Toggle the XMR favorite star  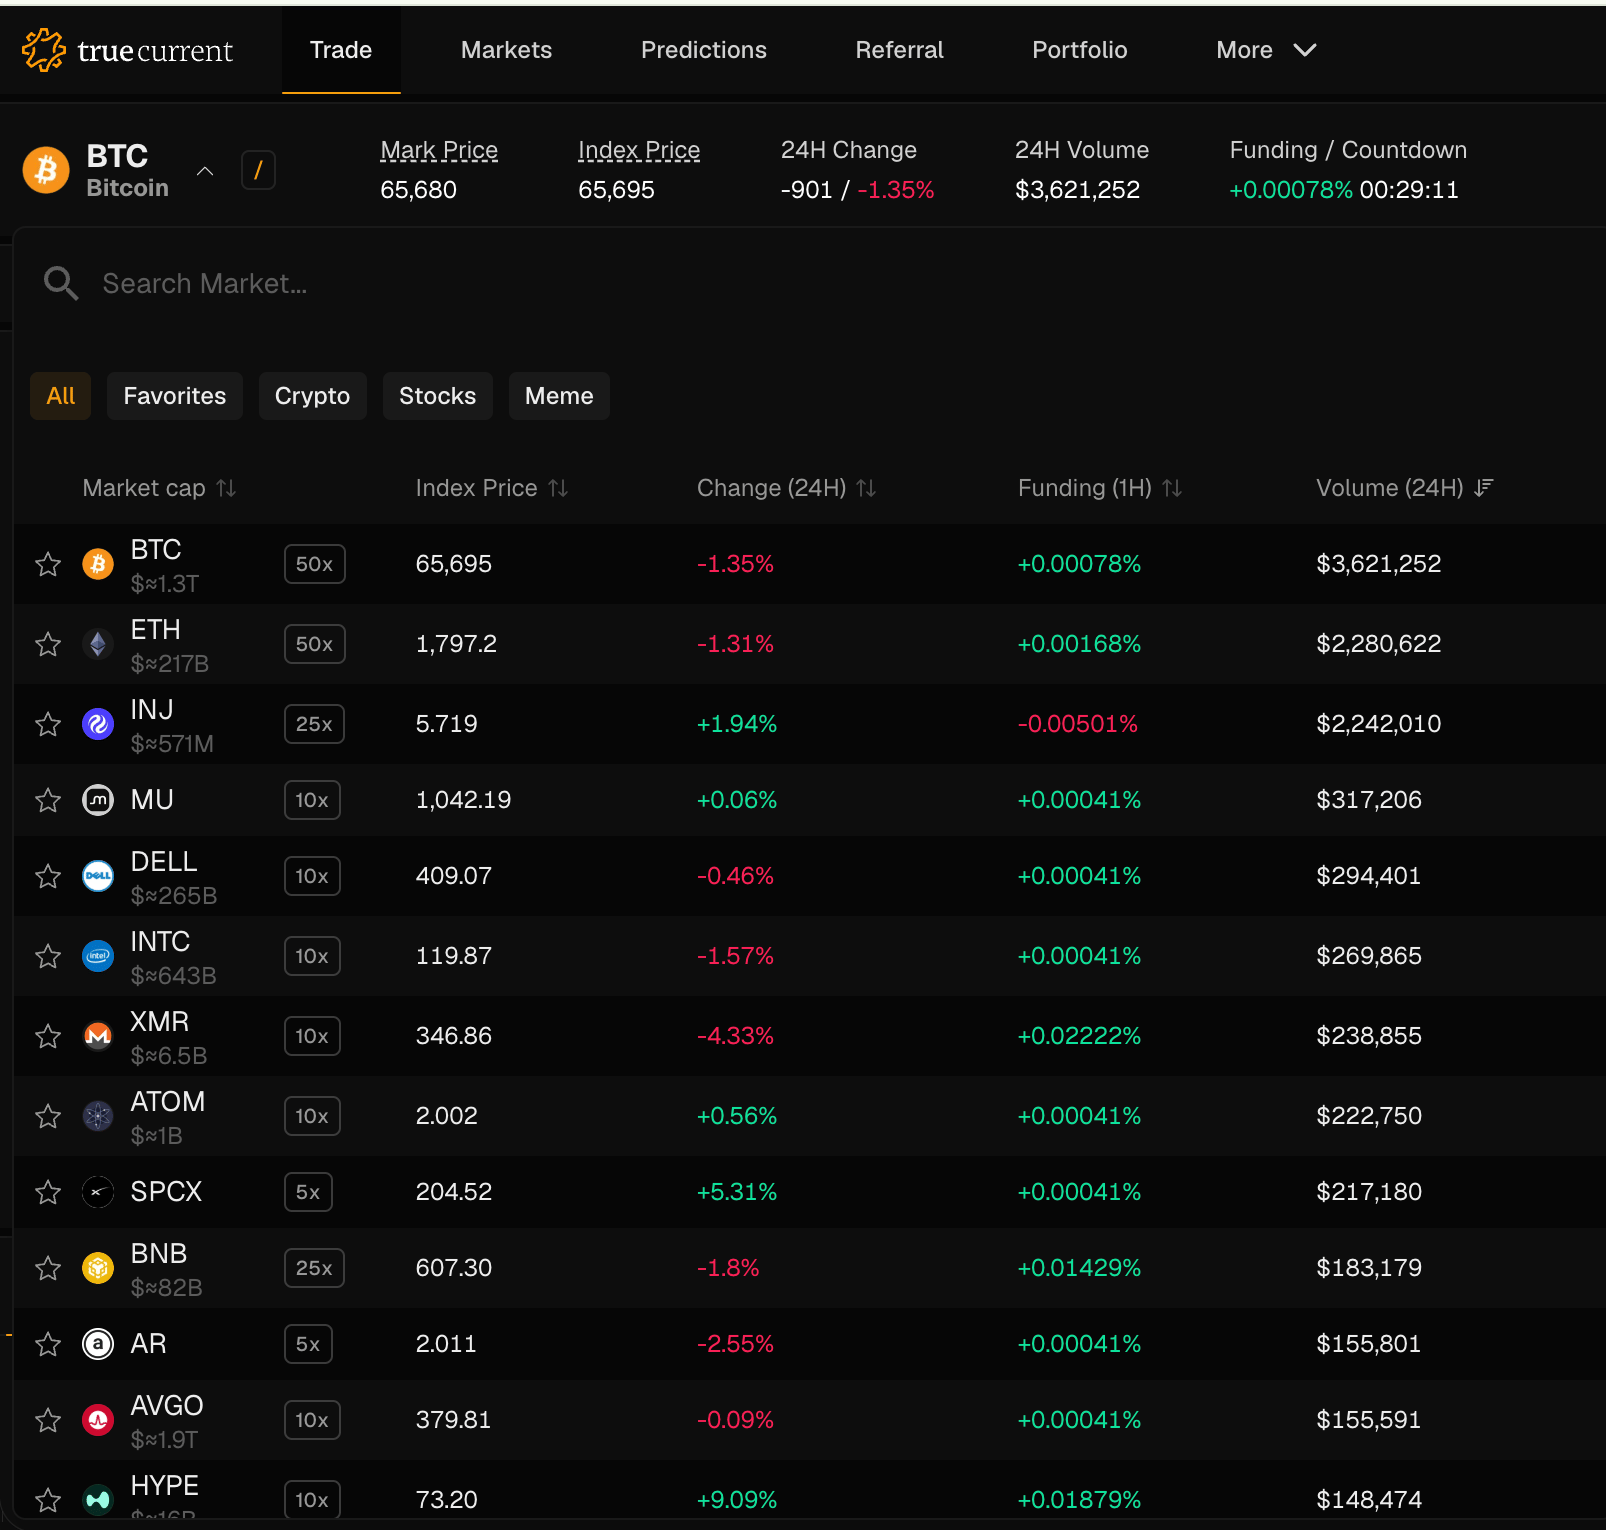48,1036
